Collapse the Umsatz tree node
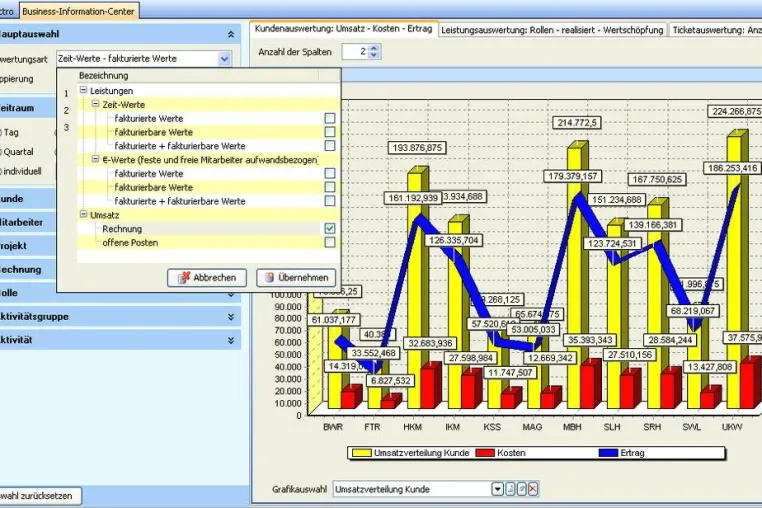The height and width of the screenshot is (508, 762). coord(83,214)
